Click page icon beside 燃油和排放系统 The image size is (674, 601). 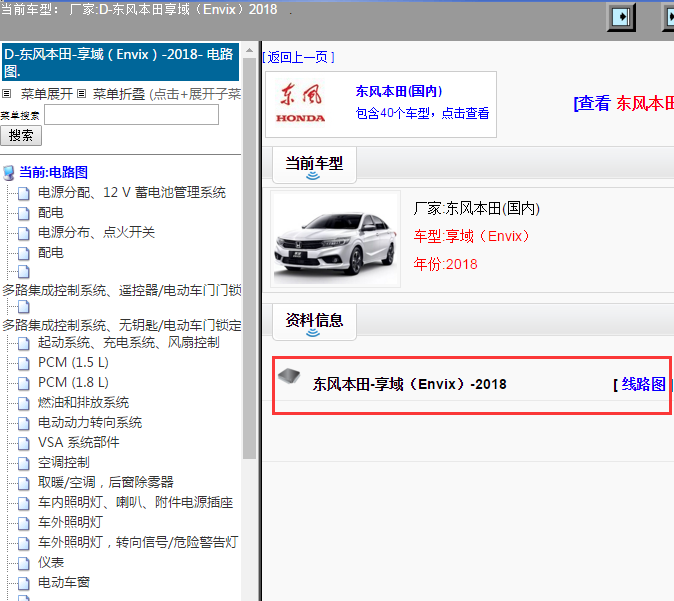24,404
